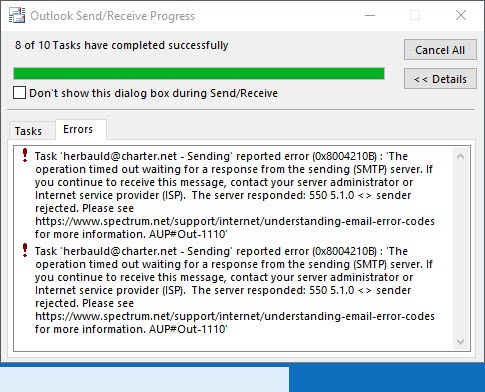
Task: Click the scrollbar down arrow in errors list
Action: (x=460, y=342)
